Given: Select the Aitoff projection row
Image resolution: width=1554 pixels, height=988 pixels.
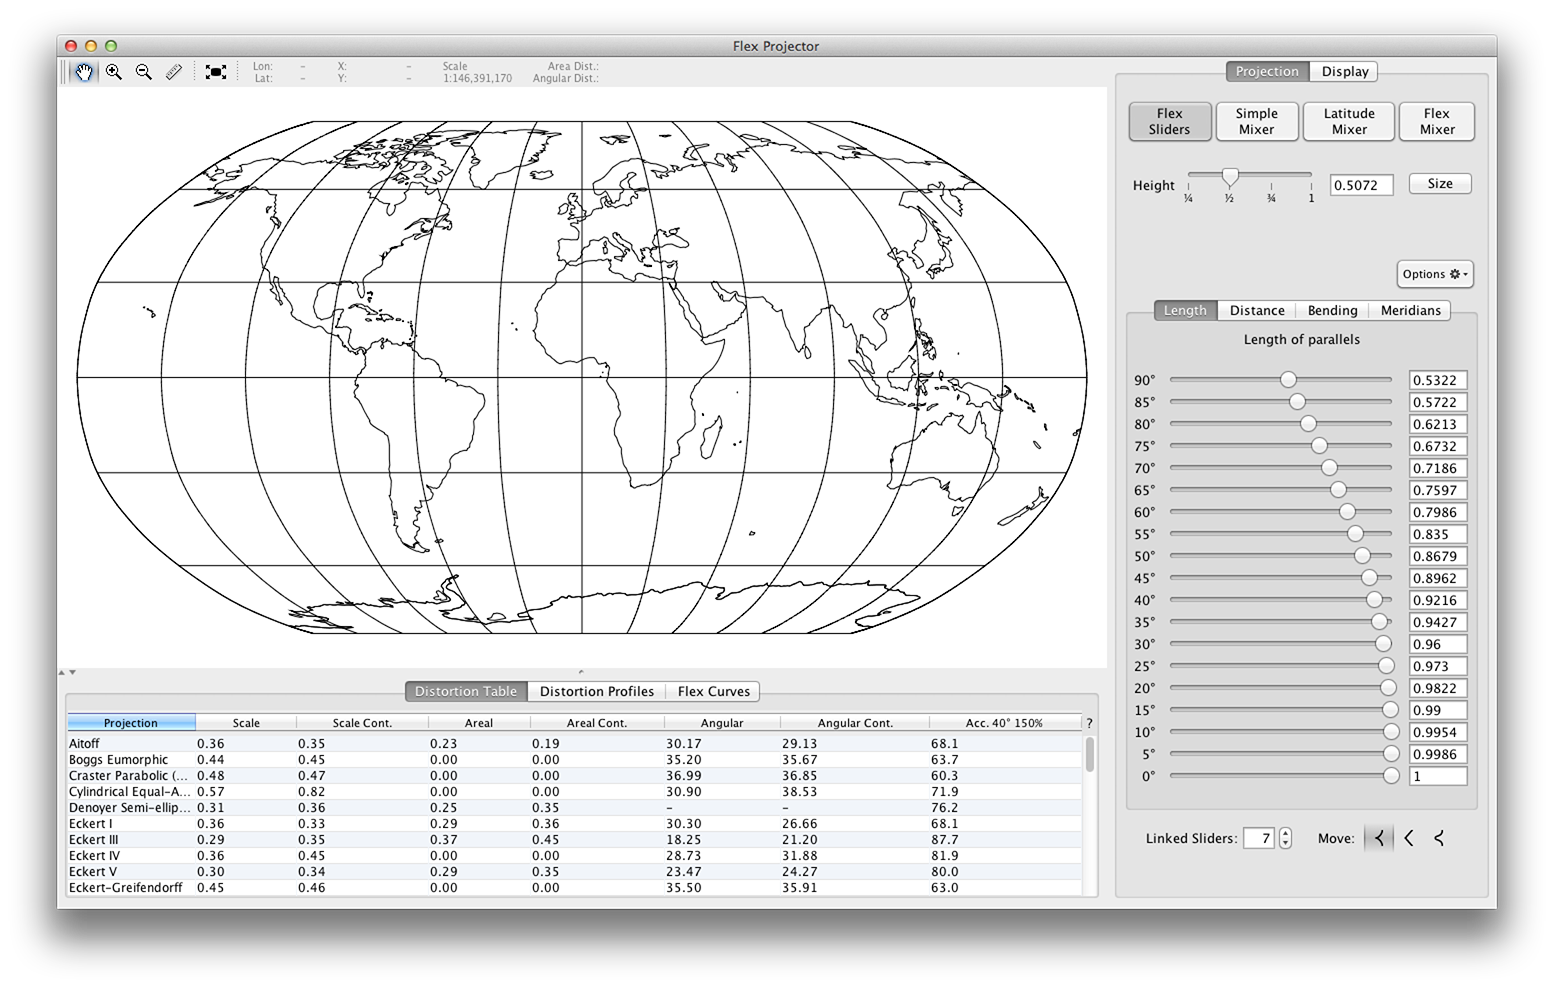Looking at the screenshot, I should coord(574,744).
